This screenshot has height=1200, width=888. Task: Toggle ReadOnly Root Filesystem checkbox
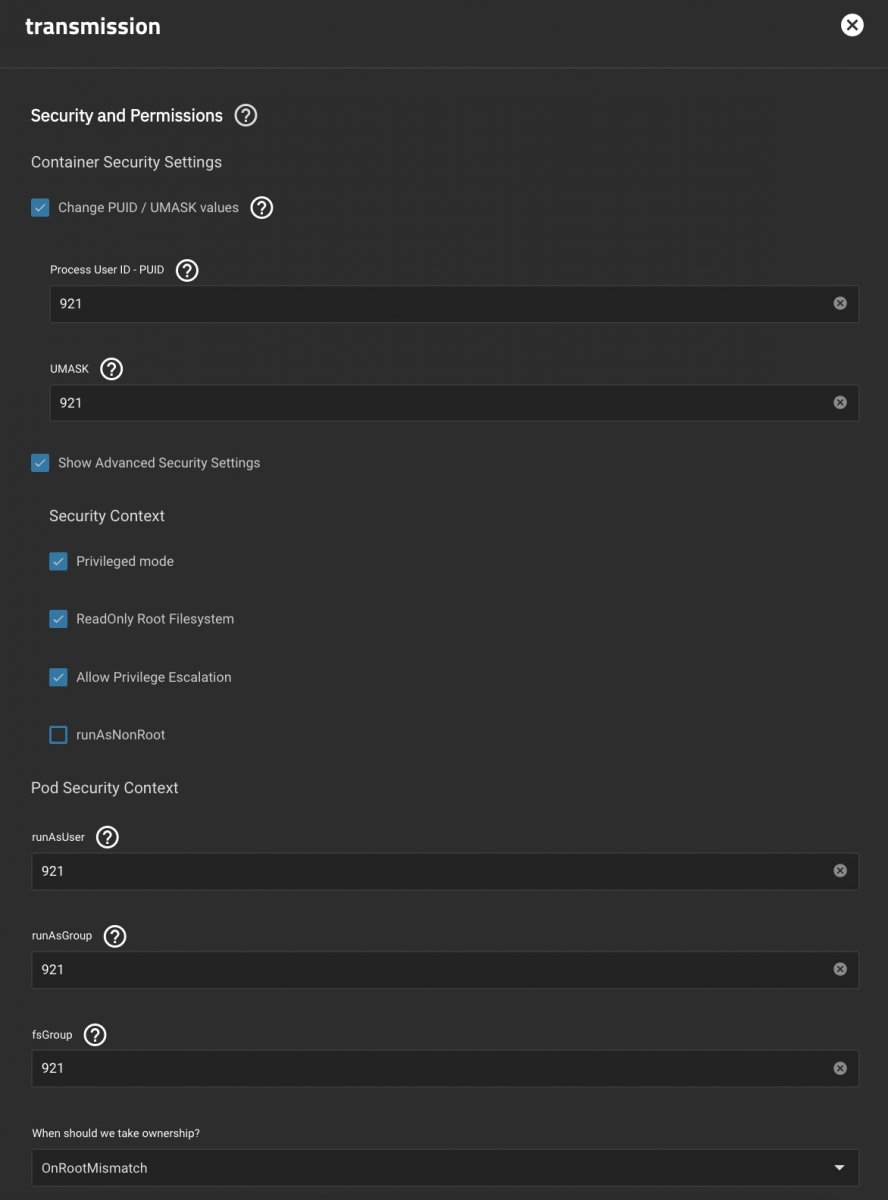[x=58, y=619]
